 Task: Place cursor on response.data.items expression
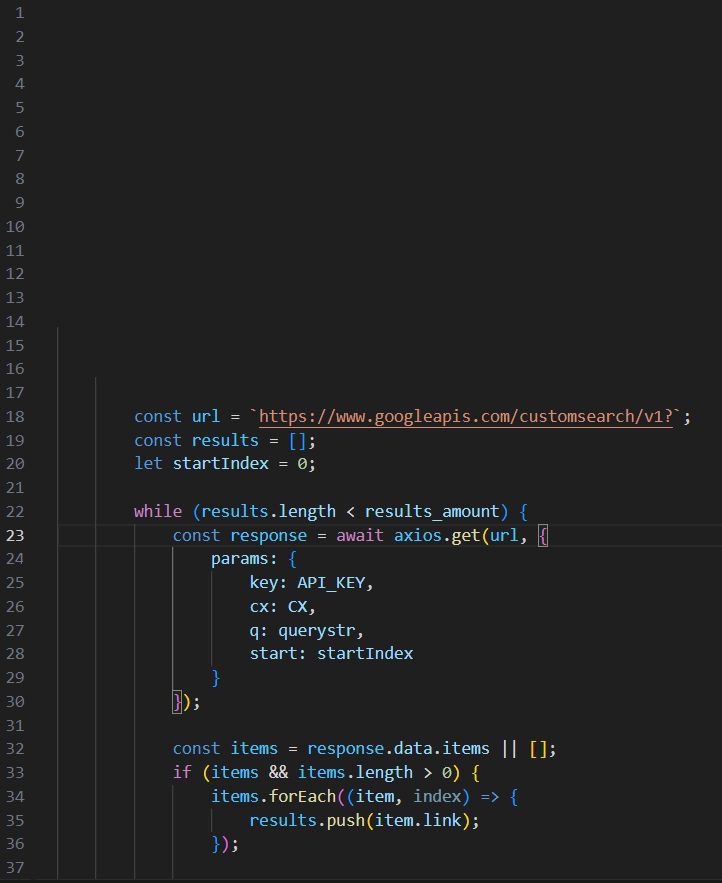click(398, 749)
